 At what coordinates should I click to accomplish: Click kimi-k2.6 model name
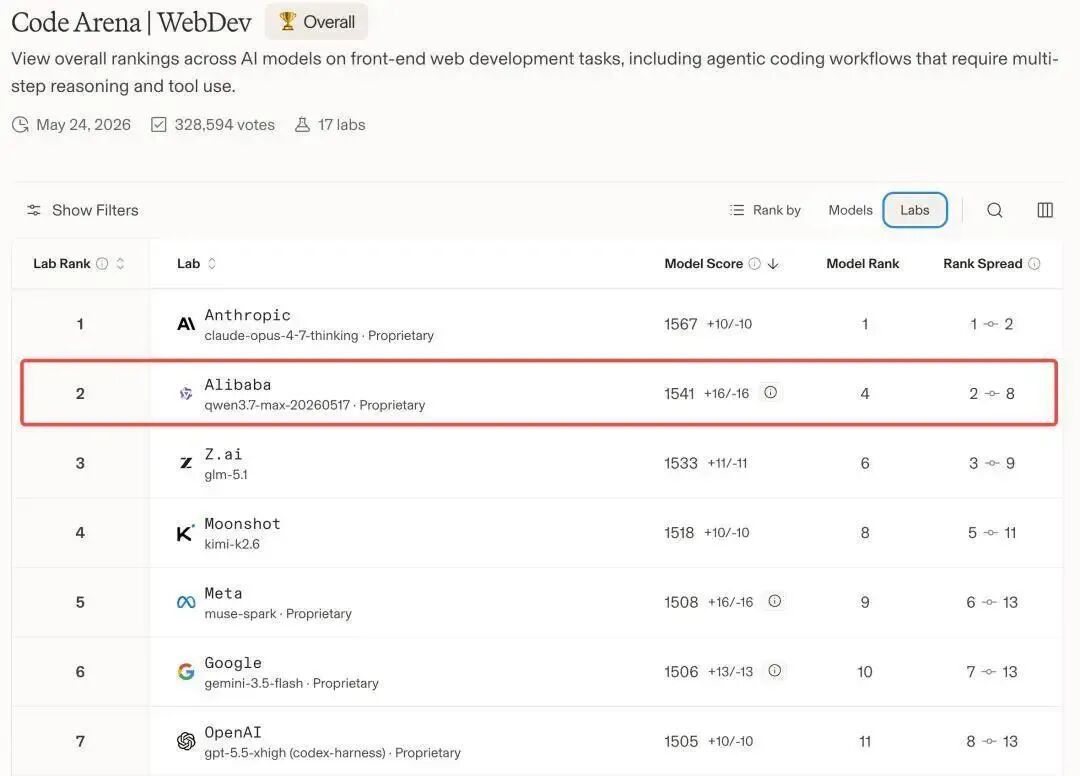[232, 544]
